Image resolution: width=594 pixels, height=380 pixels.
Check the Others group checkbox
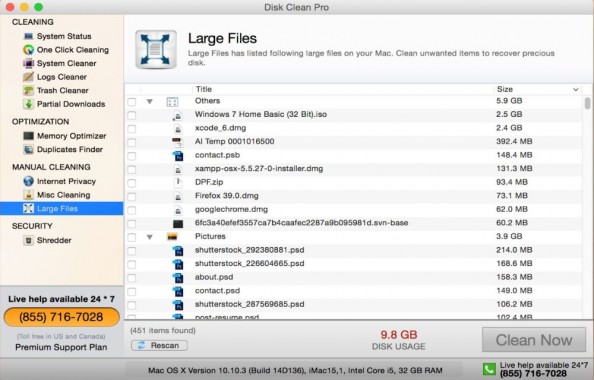[131, 102]
